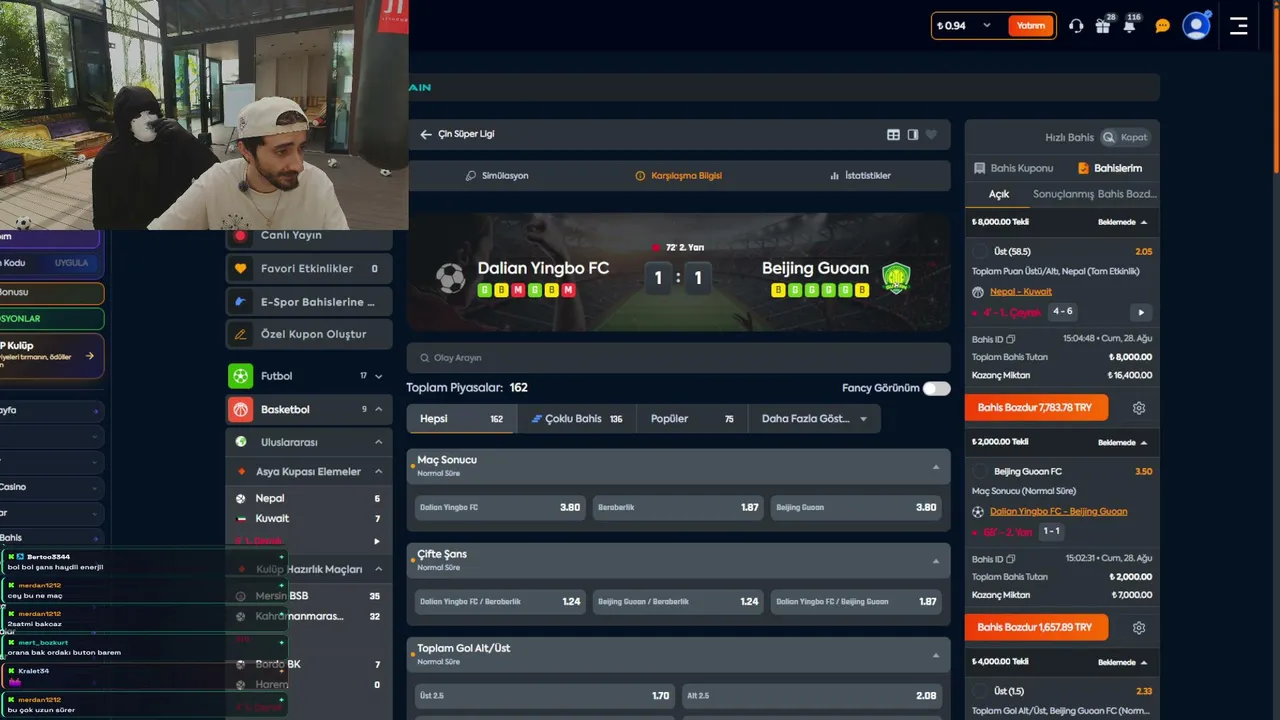Click the E-Spor Bahislerine icon
The image size is (1280, 720).
click(x=240, y=301)
